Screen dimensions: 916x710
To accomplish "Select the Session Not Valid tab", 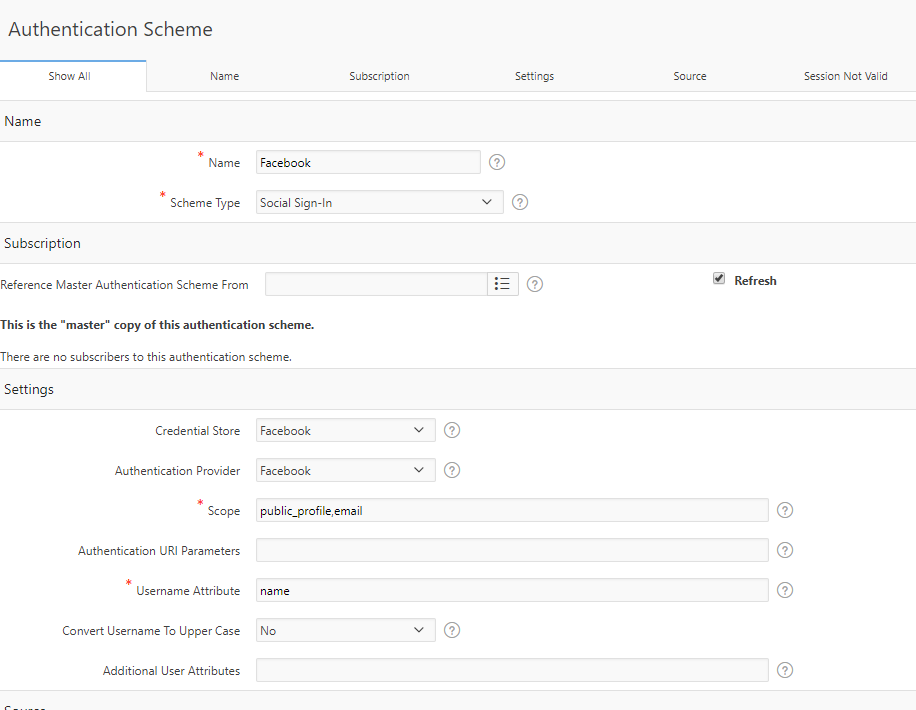I will [845, 76].
